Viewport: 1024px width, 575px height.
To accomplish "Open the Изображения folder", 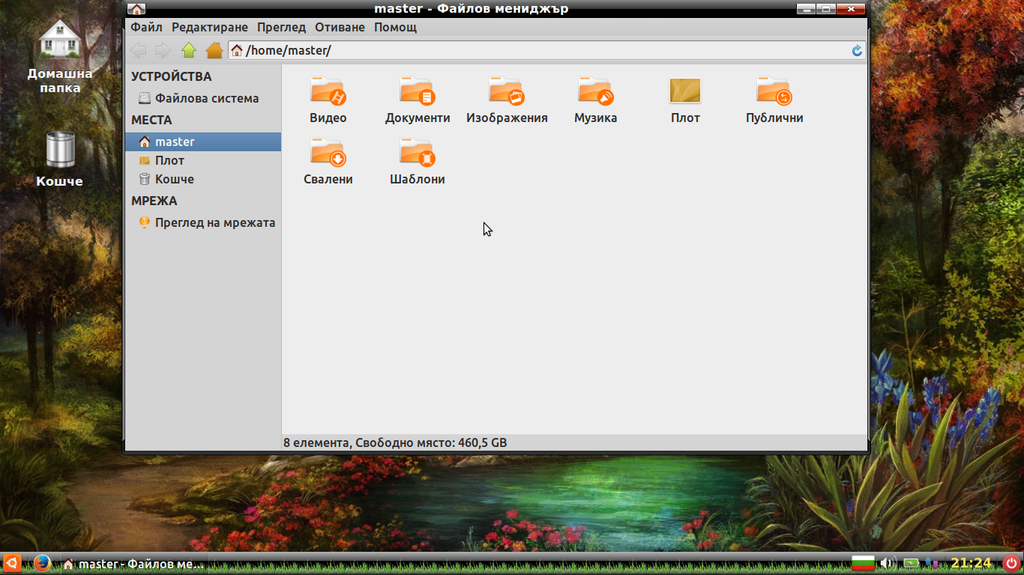I will pyautogui.click(x=507, y=99).
